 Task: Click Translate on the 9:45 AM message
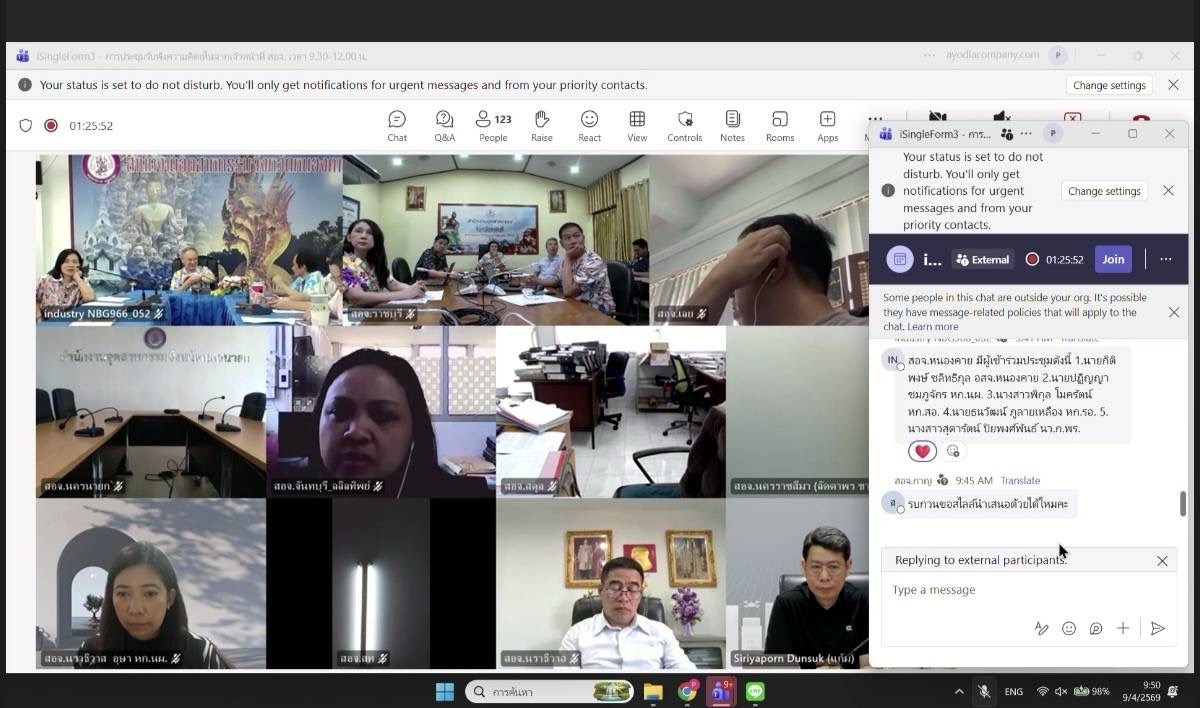(1020, 481)
